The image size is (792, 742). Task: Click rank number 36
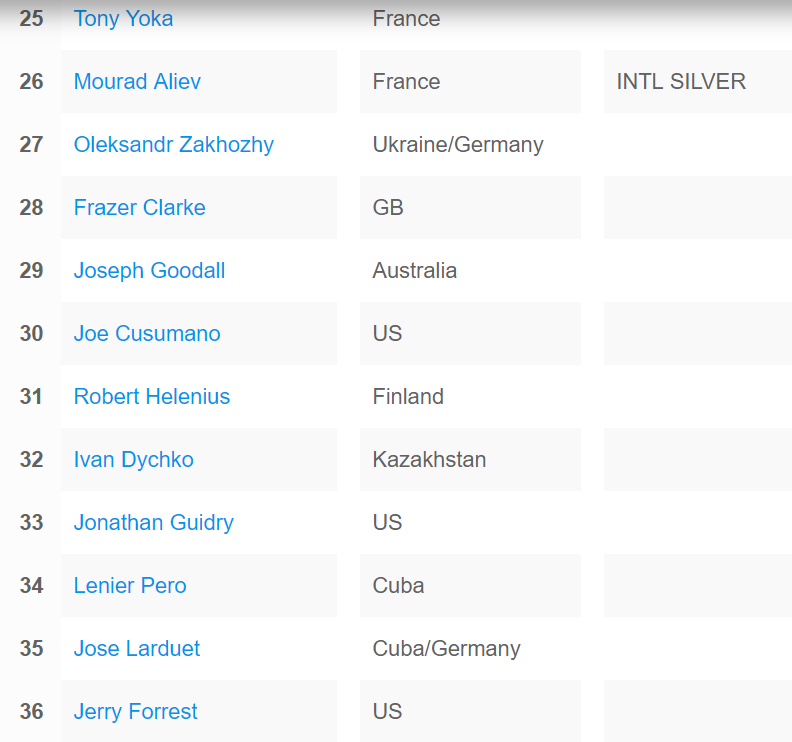pyautogui.click(x=32, y=712)
